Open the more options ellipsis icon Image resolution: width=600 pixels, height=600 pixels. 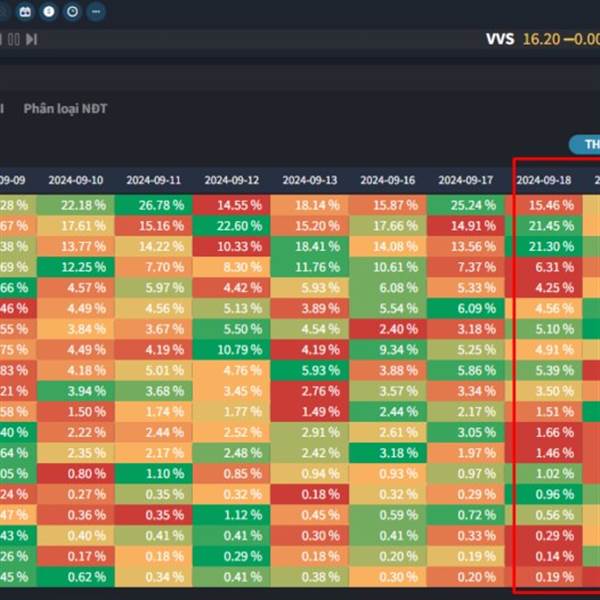click(96, 11)
